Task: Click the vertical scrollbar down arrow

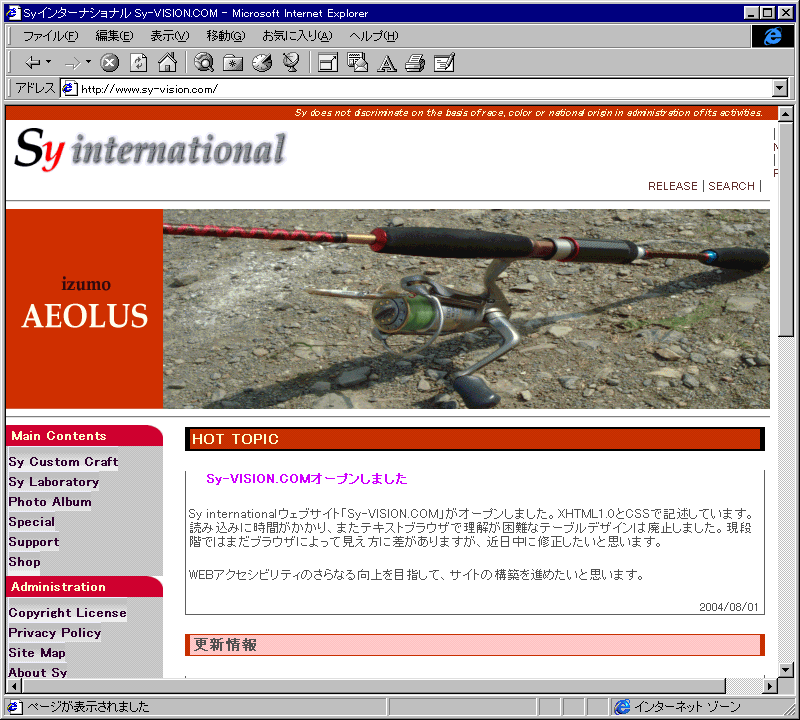Action: pos(785,669)
